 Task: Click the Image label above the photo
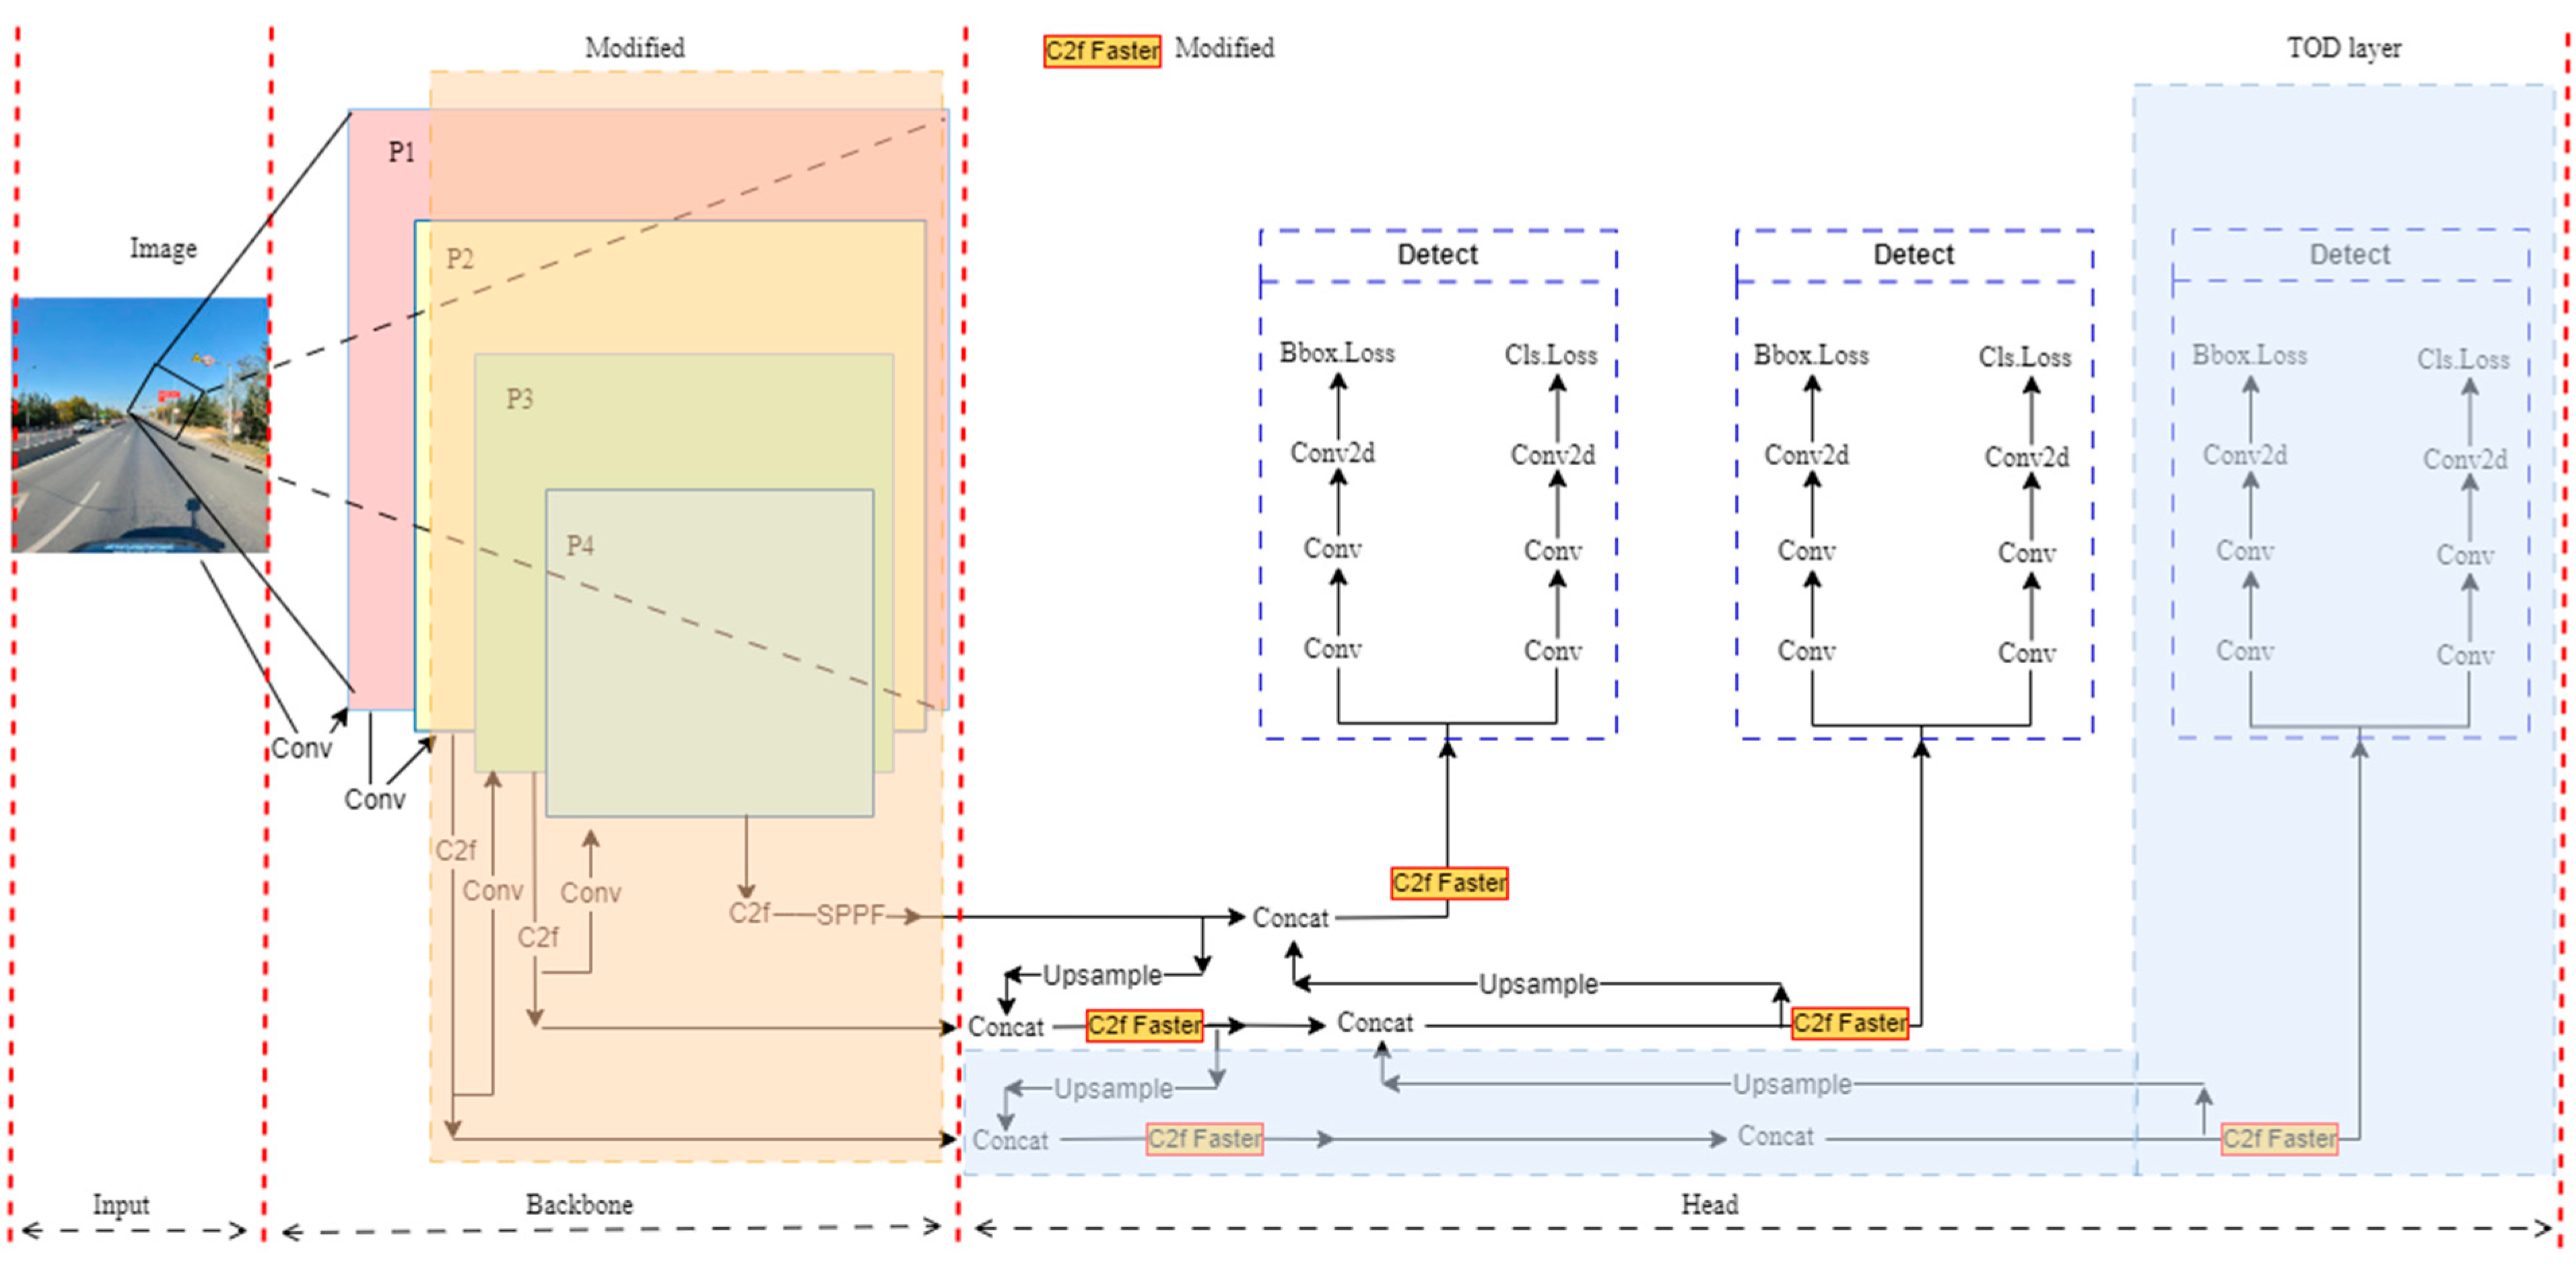coord(163,248)
